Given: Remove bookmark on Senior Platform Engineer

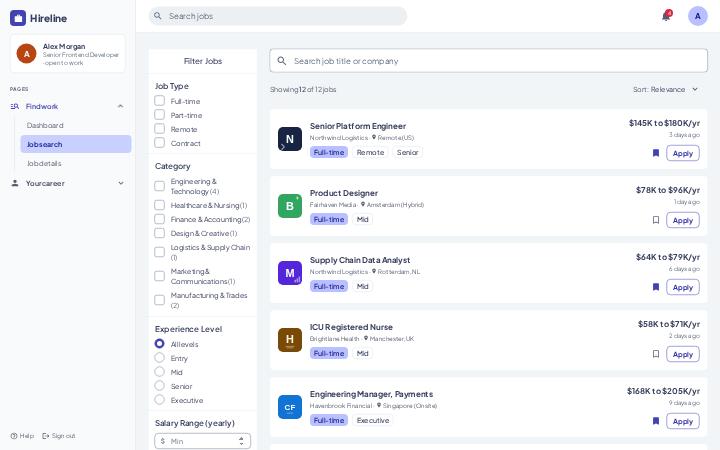Looking at the screenshot, I should 656,153.
